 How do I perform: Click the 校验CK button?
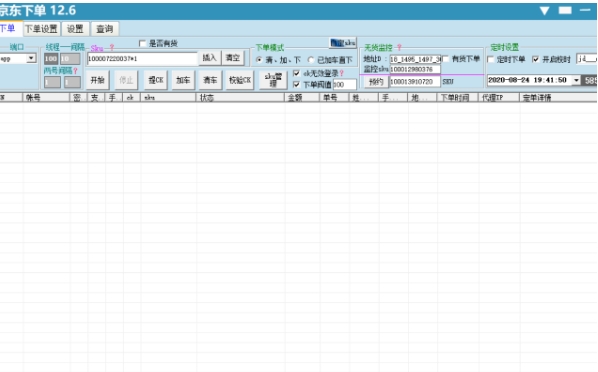coord(240,80)
